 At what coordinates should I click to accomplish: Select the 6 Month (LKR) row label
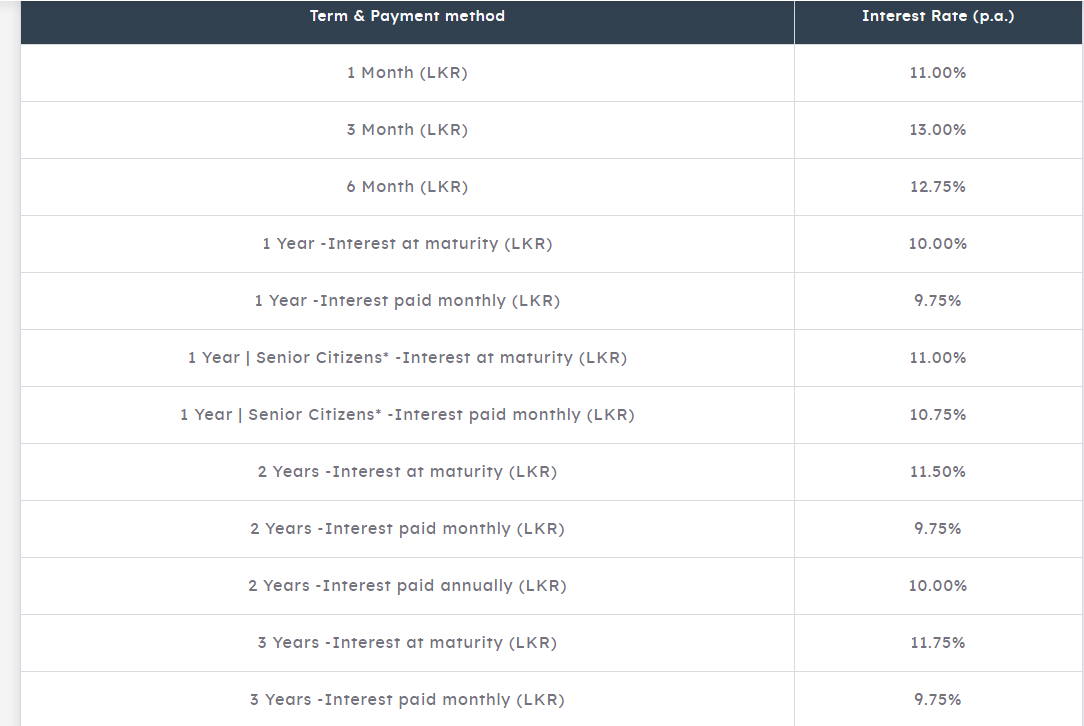(407, 187)
